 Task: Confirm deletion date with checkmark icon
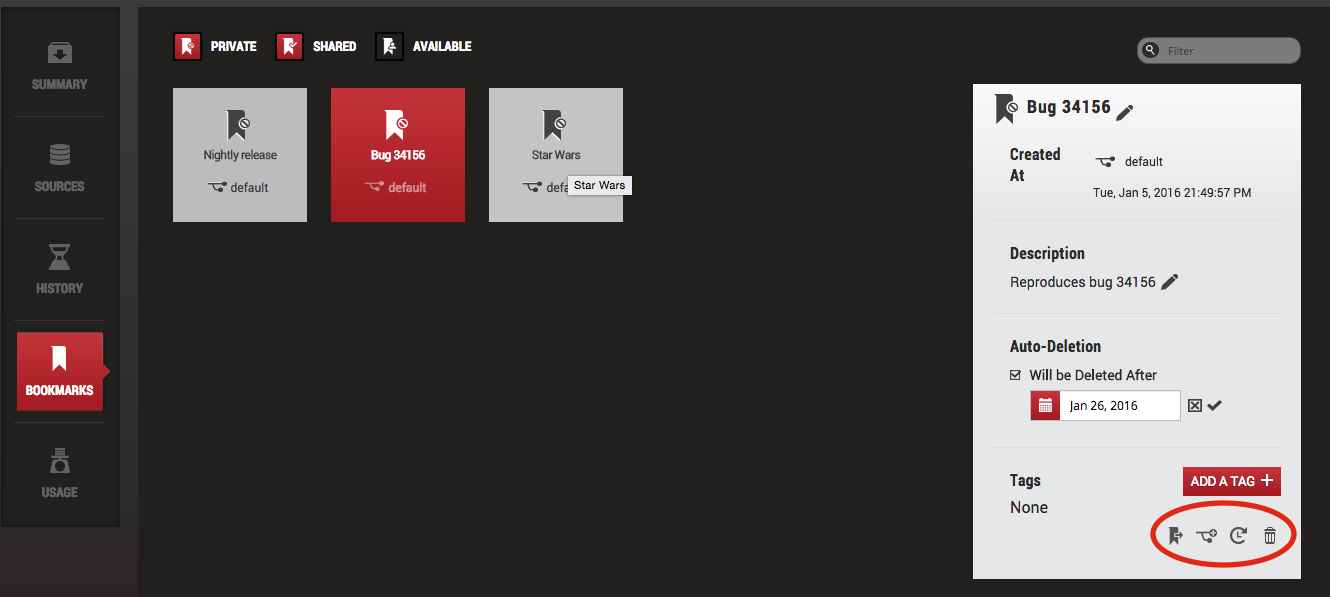click(x=1214, y=405)
